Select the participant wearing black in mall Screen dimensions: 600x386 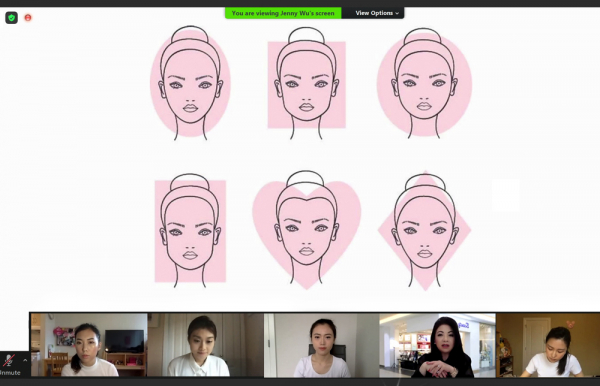coord(437,345)
